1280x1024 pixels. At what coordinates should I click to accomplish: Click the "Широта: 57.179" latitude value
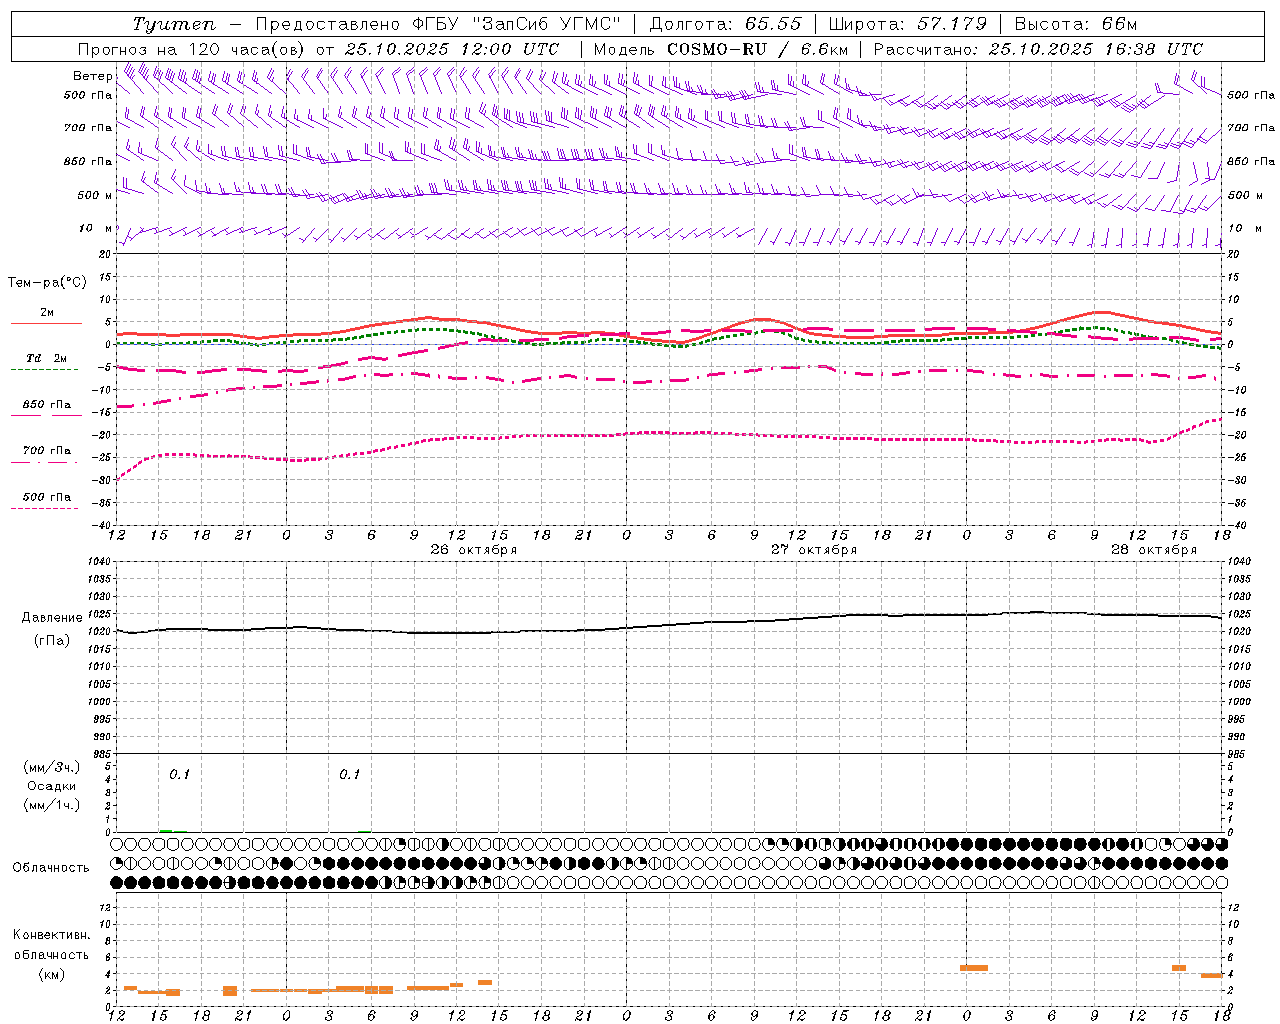tap(908, 24)
